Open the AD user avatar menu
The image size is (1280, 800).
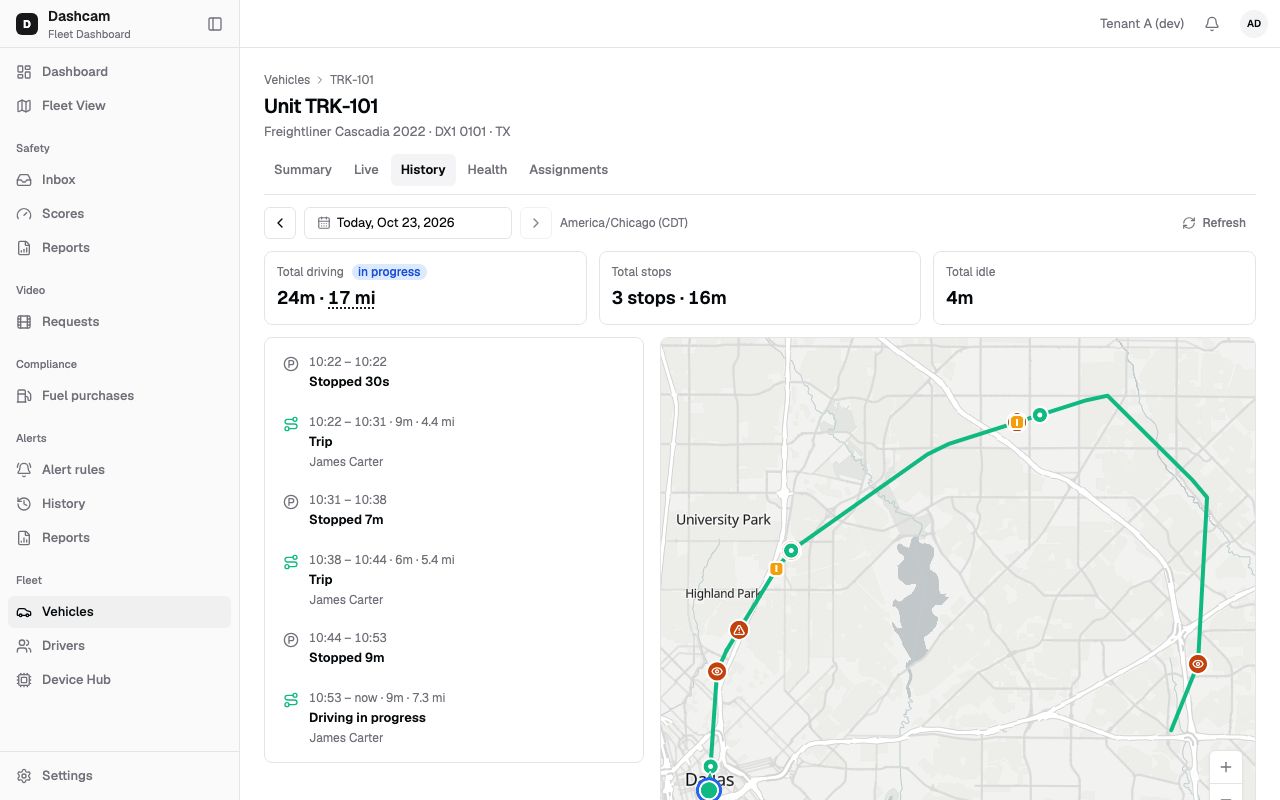[x=1254, y=24]
